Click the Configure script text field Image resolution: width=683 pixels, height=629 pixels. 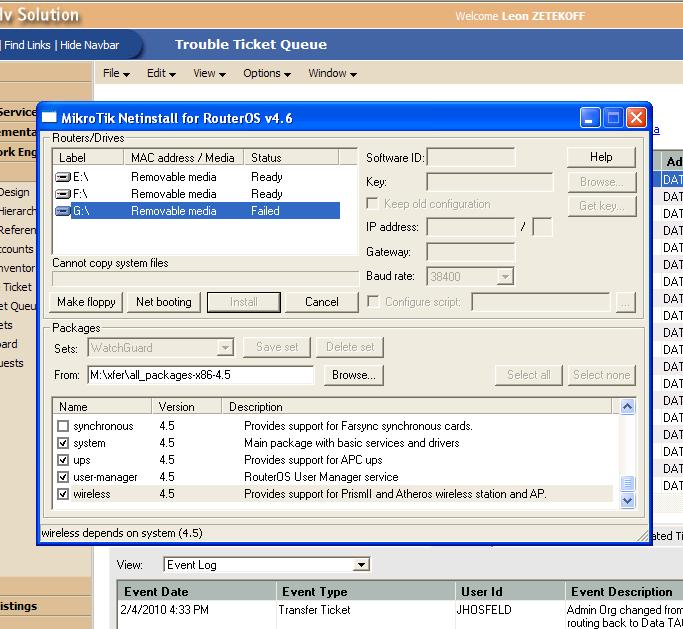[541, 302]
